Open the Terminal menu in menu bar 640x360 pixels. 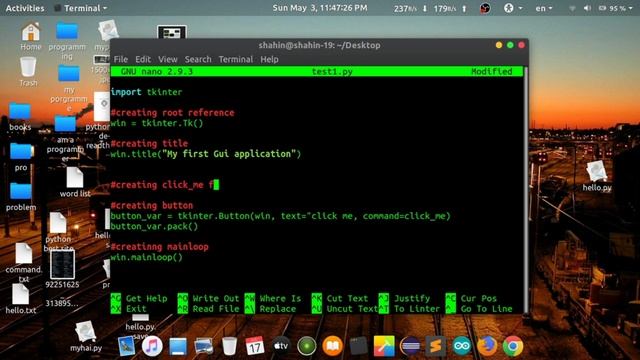(x=236, y=59)
